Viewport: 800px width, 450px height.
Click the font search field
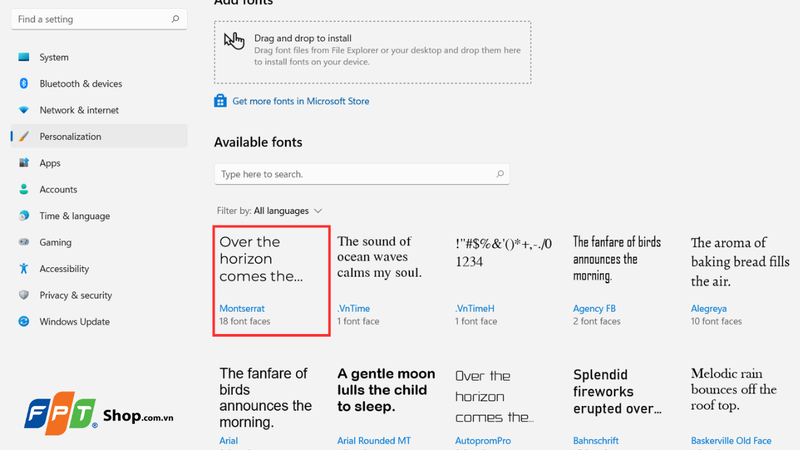355,174
